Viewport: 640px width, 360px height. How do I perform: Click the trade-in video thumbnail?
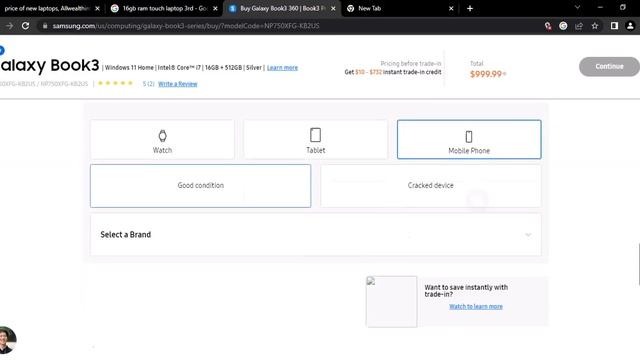pos(391,302)
